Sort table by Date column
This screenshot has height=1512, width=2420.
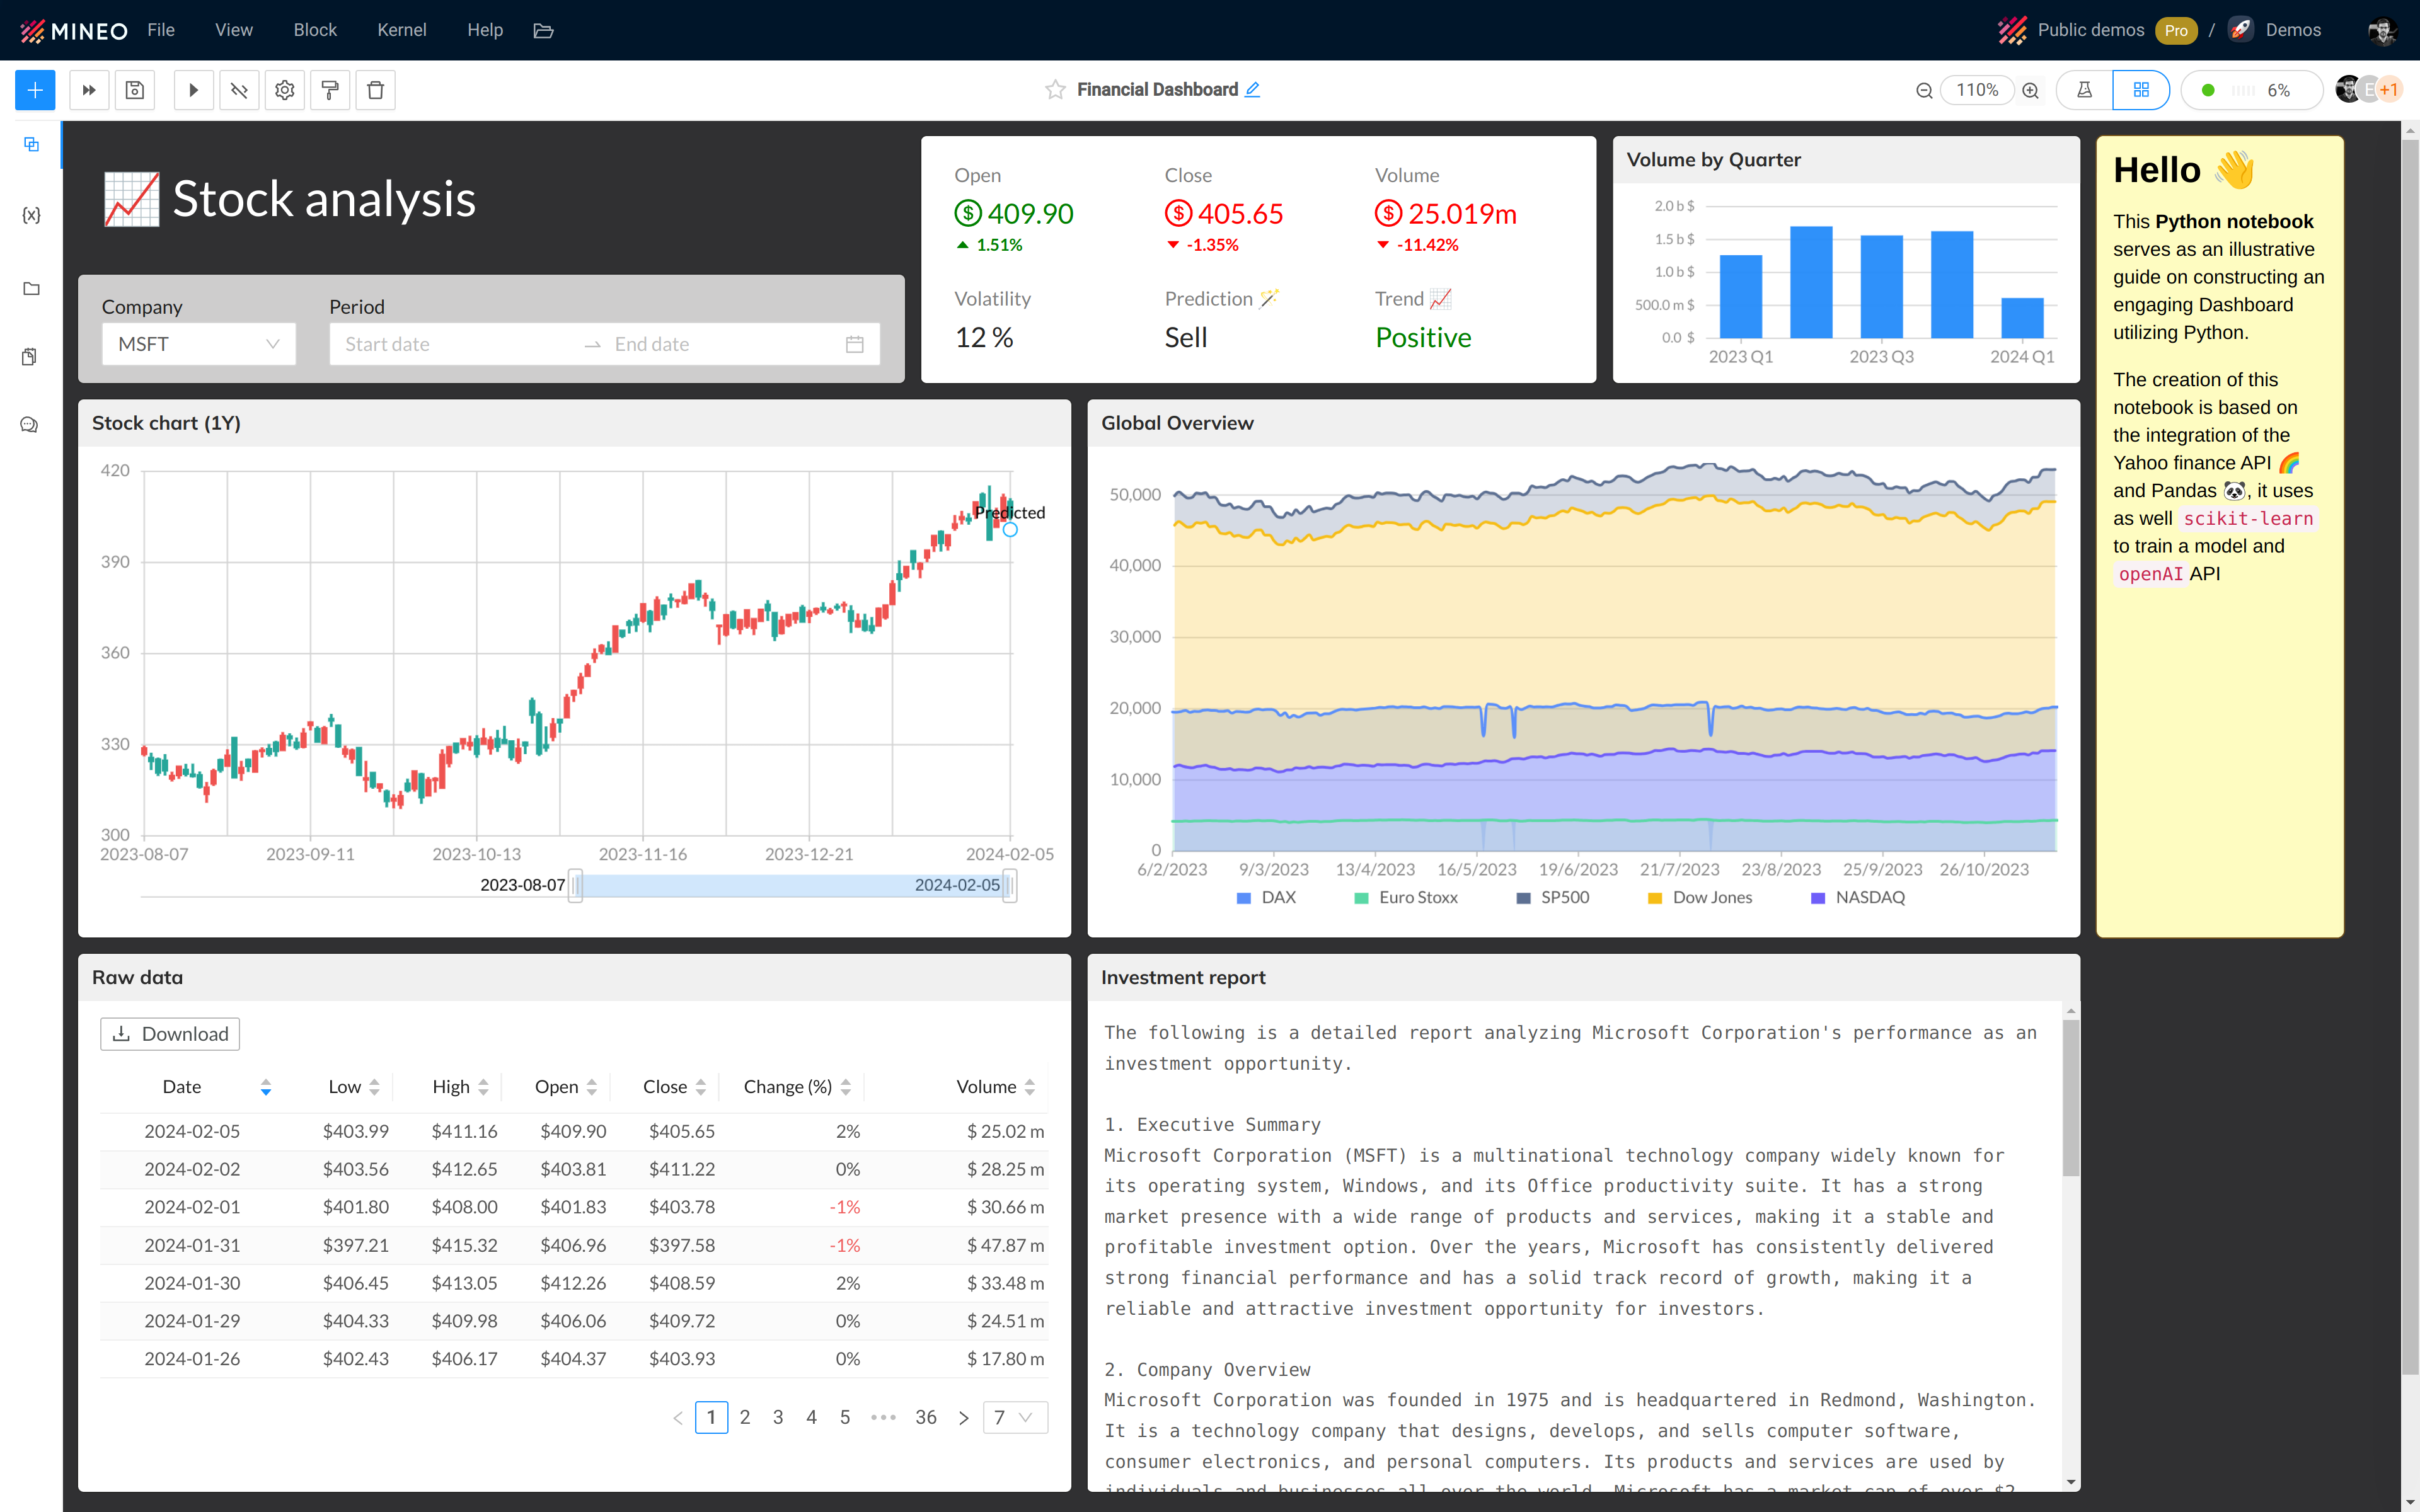click(x=265, y=1087)
